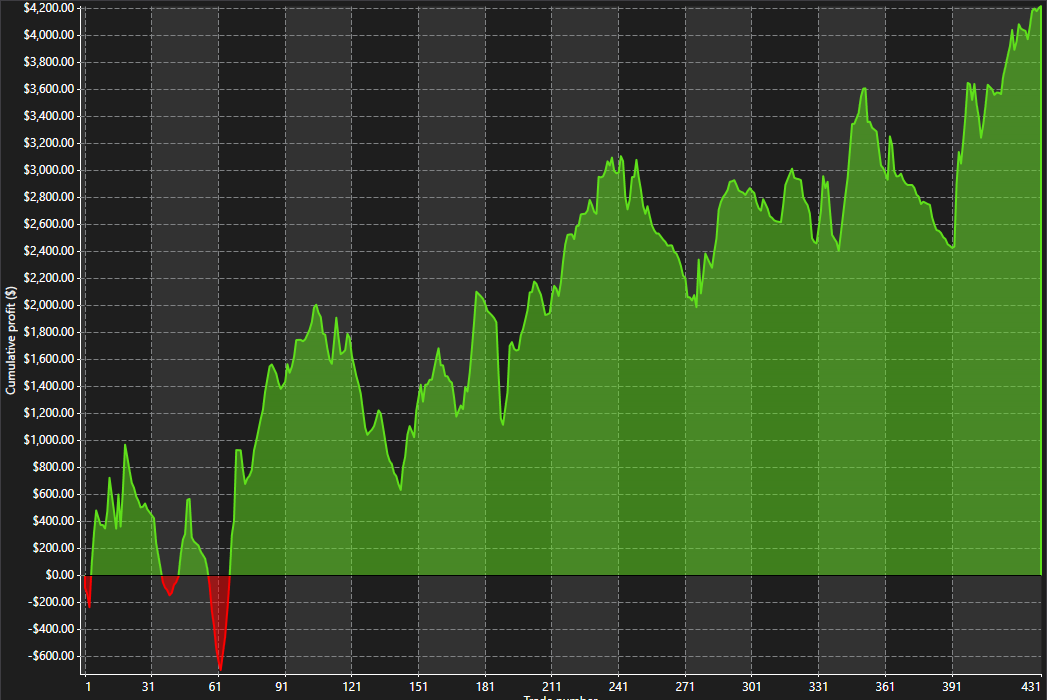Pick the $200.00 y-axis label
The height and width of the screenshot is (700, 1047).
coord(53,548)
